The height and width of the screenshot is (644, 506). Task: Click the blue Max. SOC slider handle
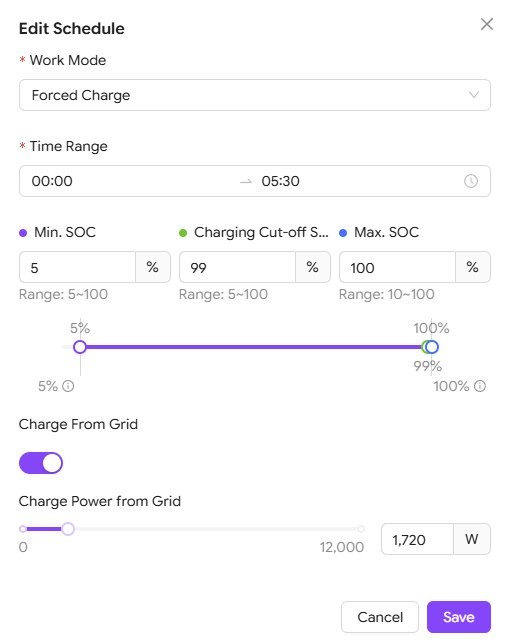pyautogui.click(x=432, y=347)
